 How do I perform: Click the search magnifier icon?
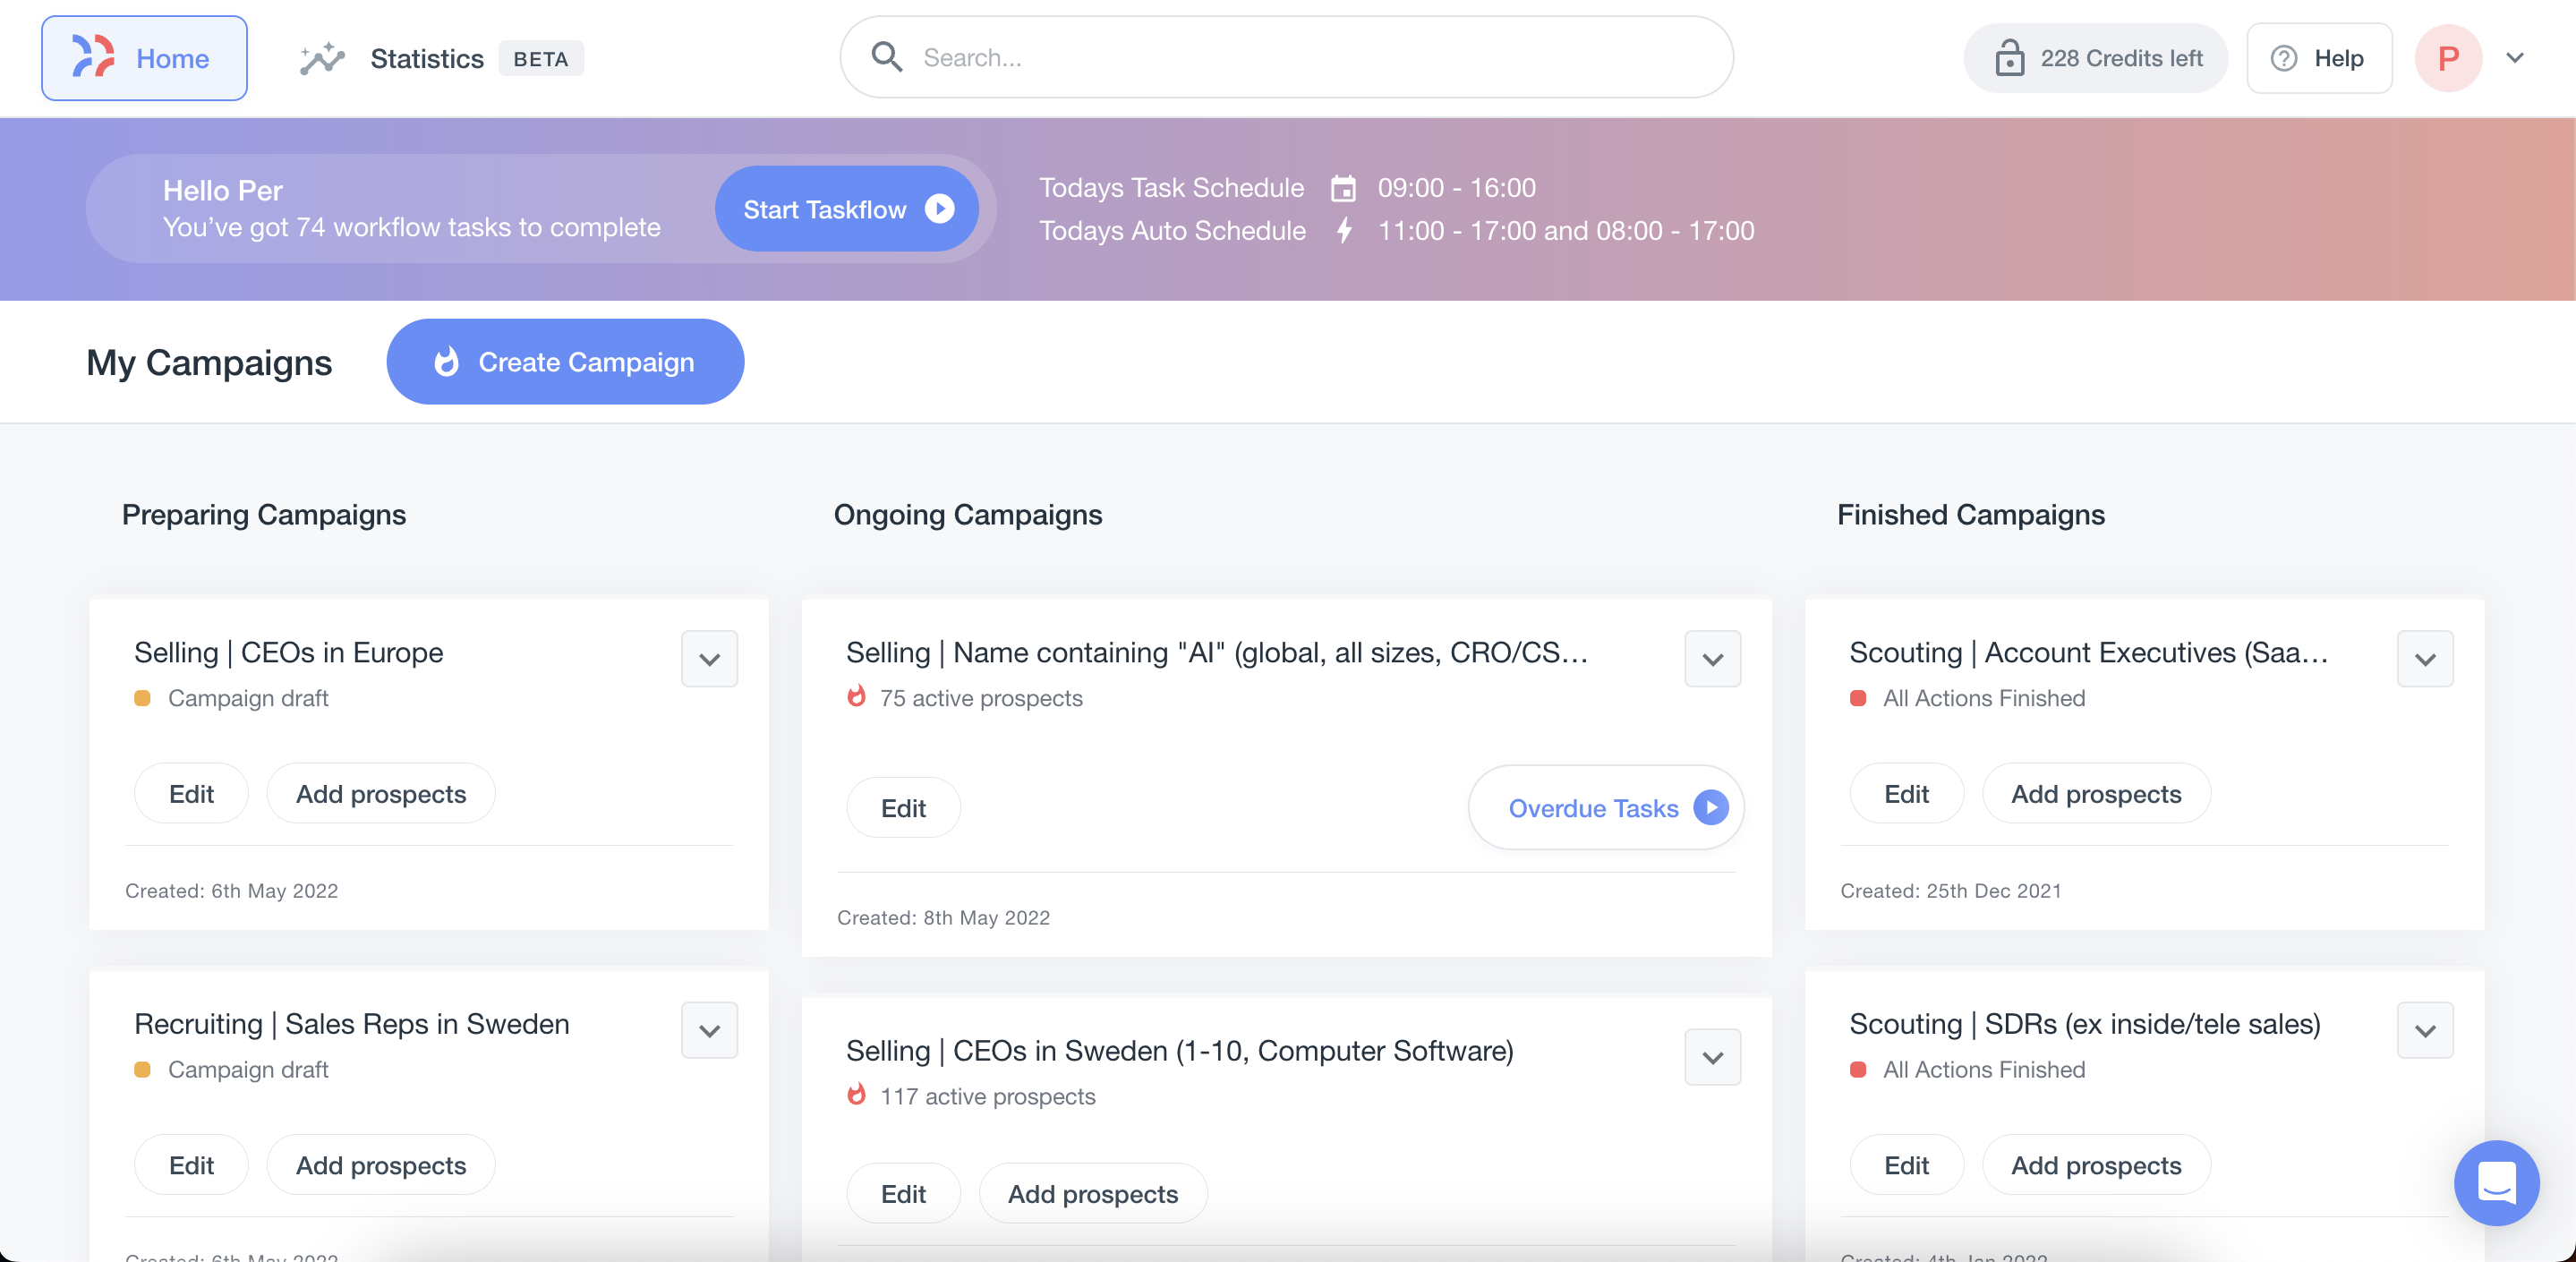click(886, 57)
